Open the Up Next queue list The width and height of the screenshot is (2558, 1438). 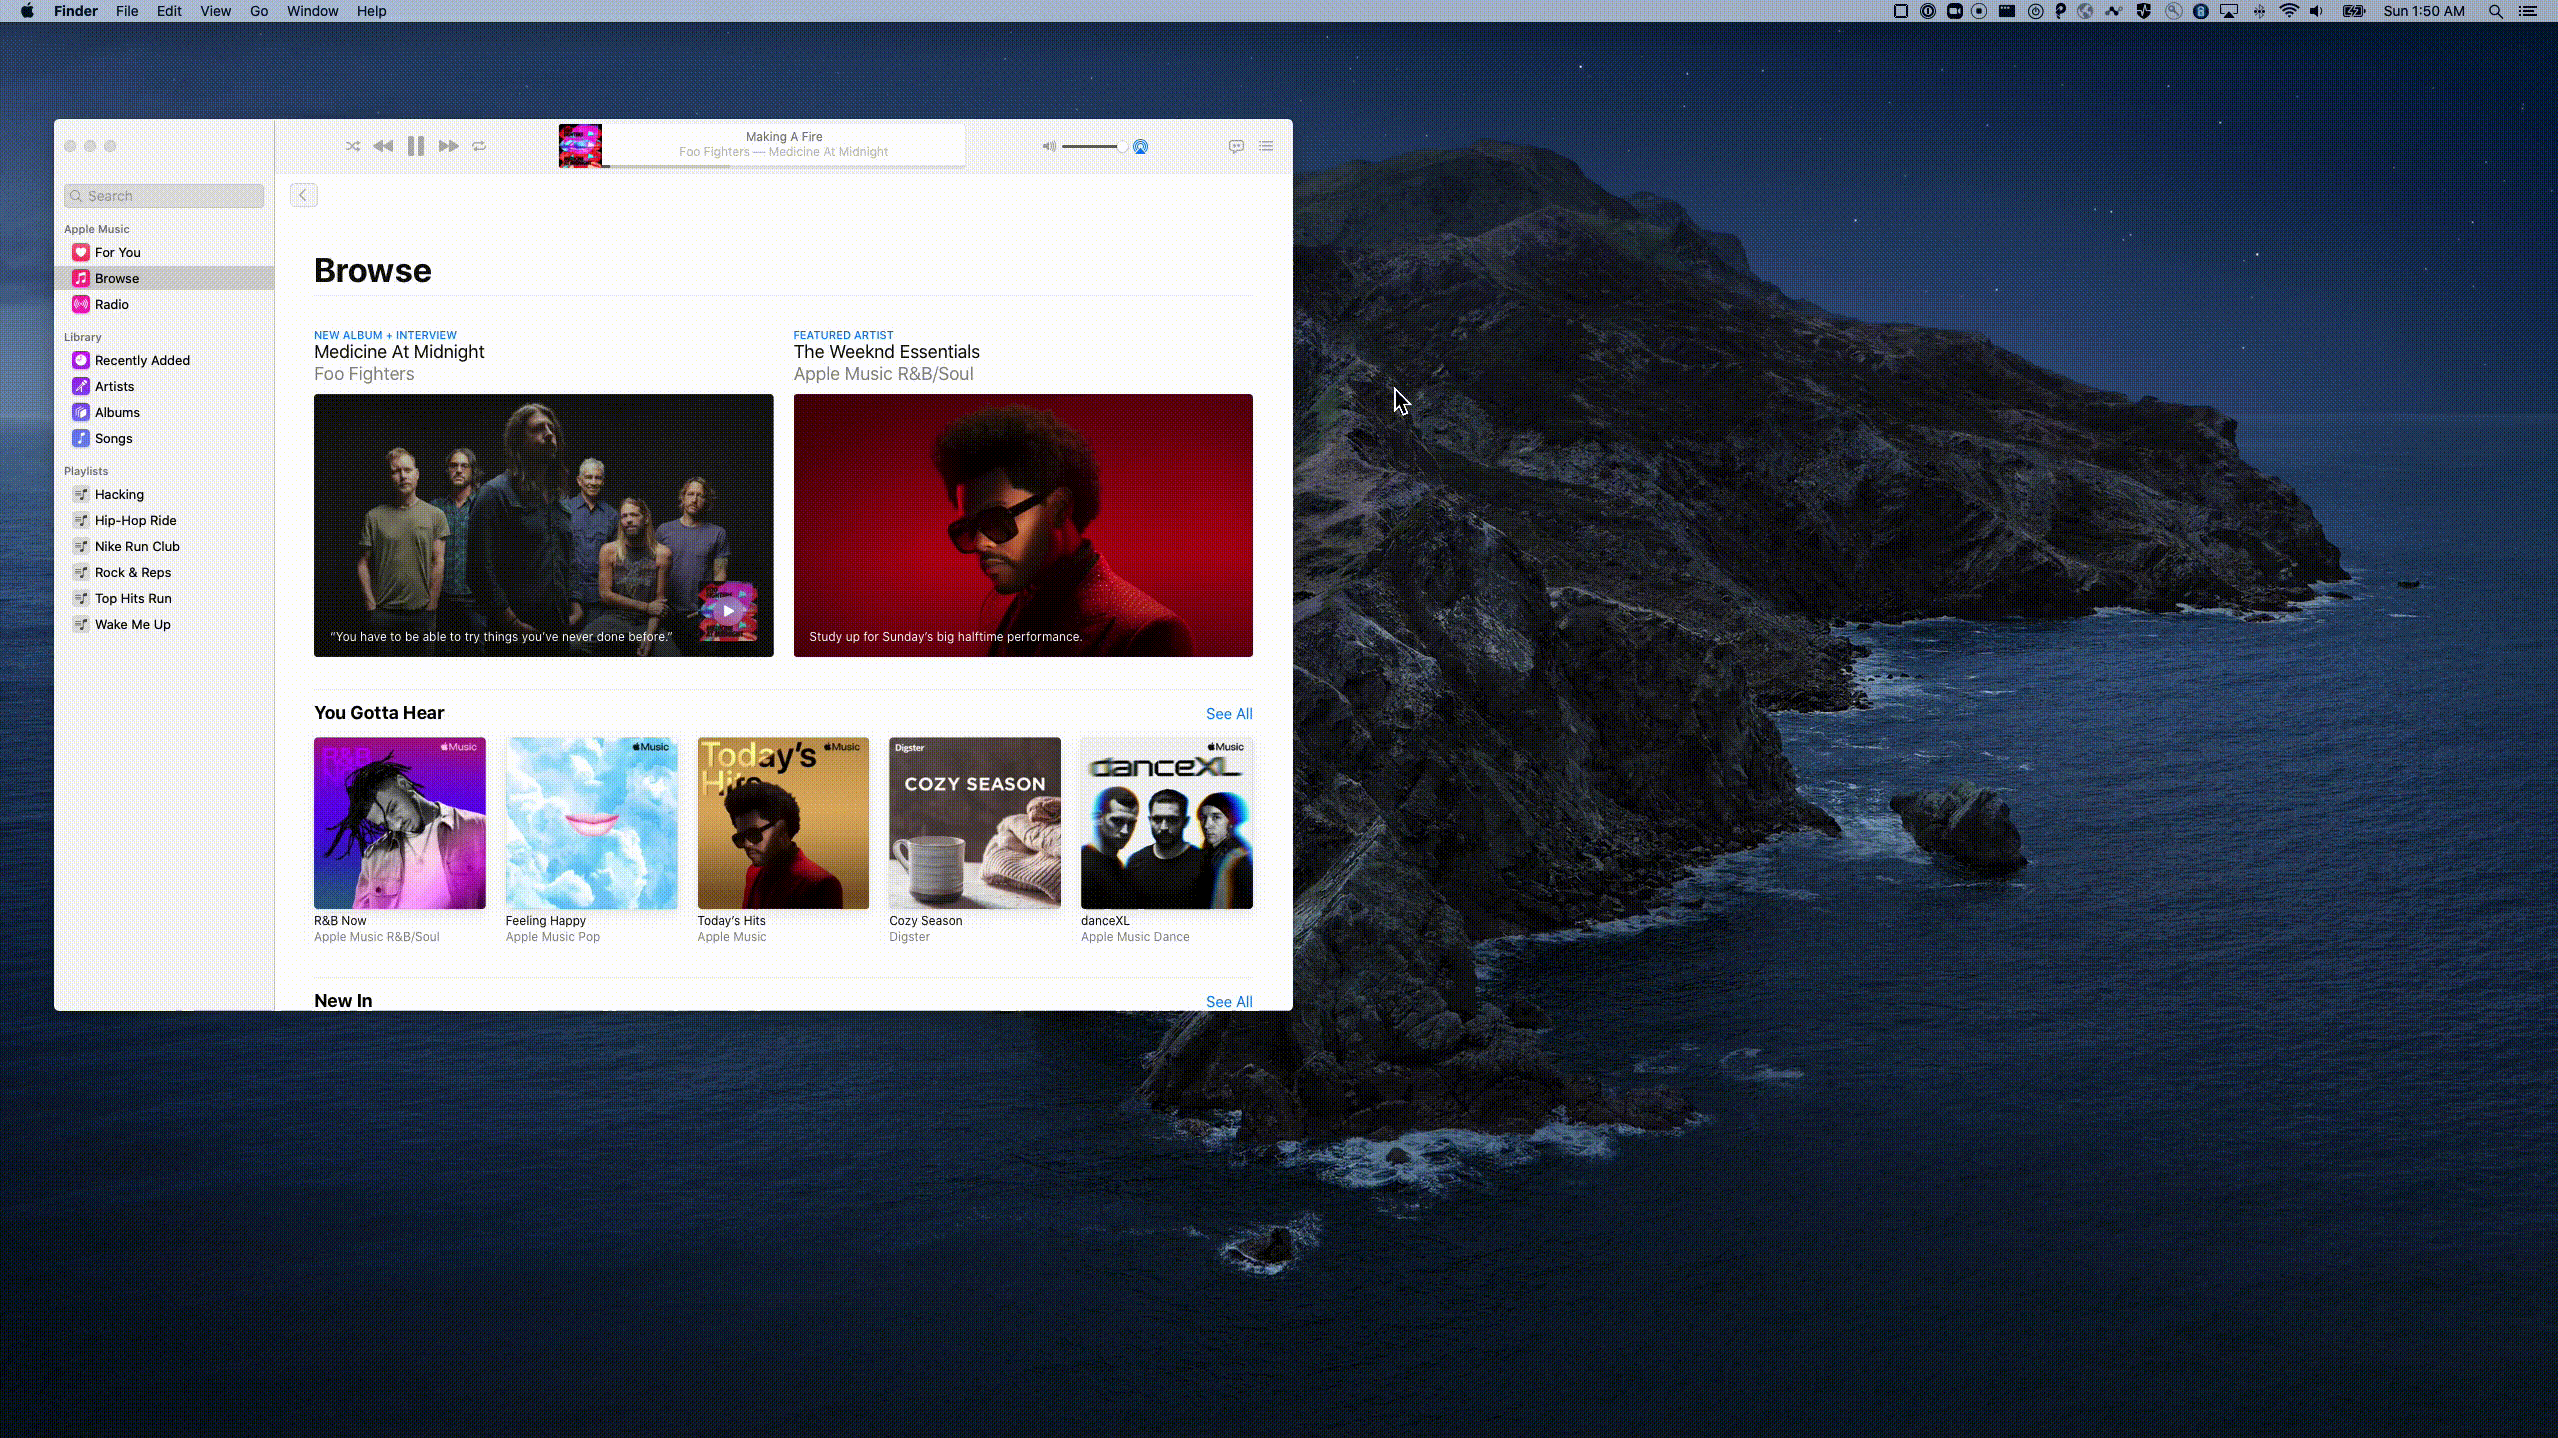tap(1266, 146)
